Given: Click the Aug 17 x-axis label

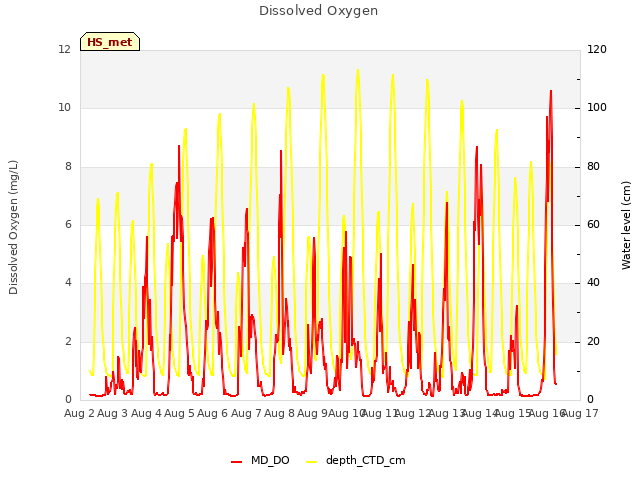Looking at the screenshot, I should [x=580, y=414].
